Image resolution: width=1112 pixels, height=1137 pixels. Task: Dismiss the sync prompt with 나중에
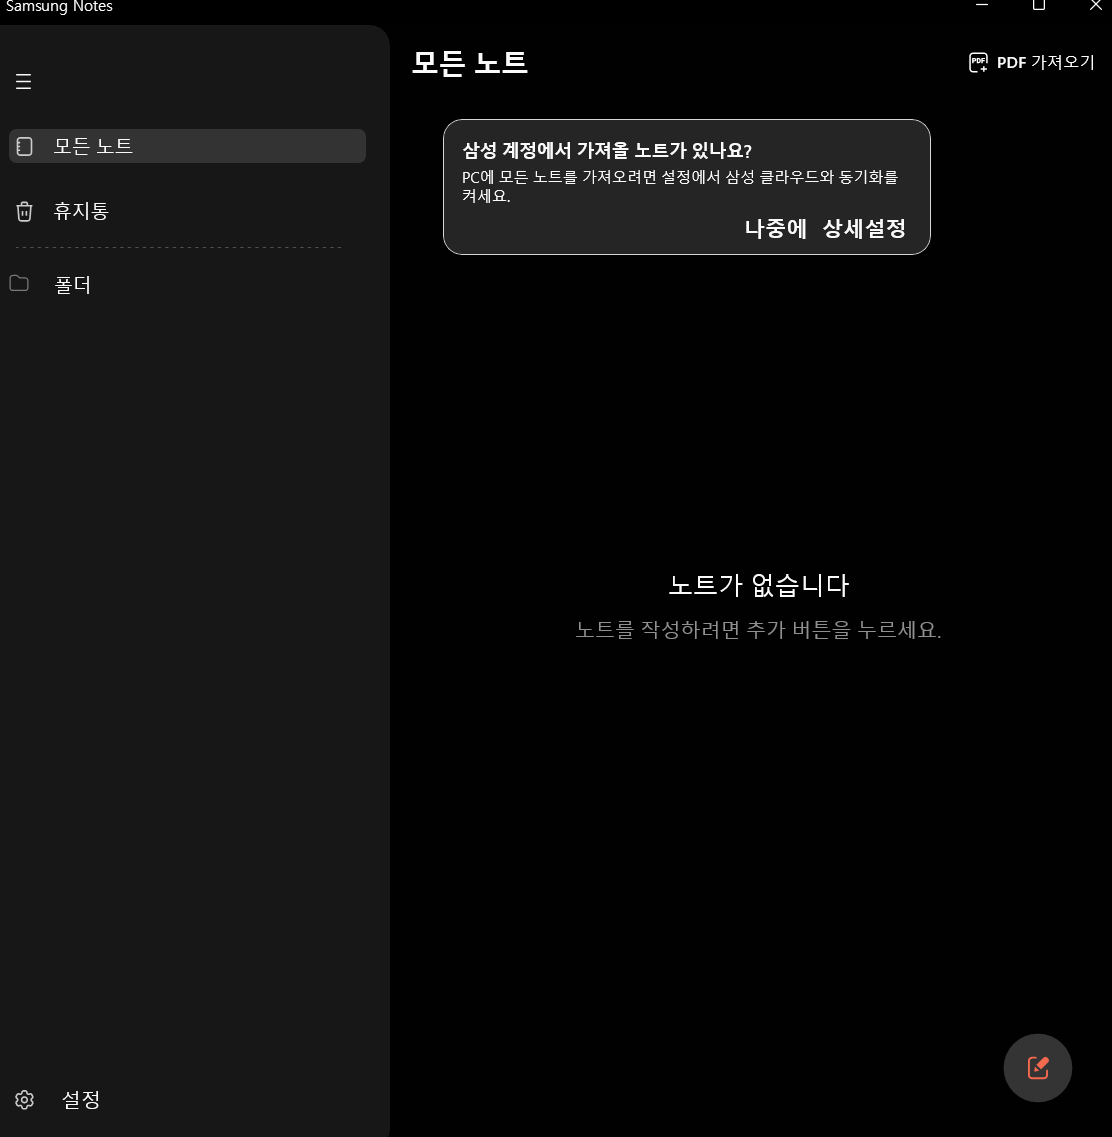point(775,228)
